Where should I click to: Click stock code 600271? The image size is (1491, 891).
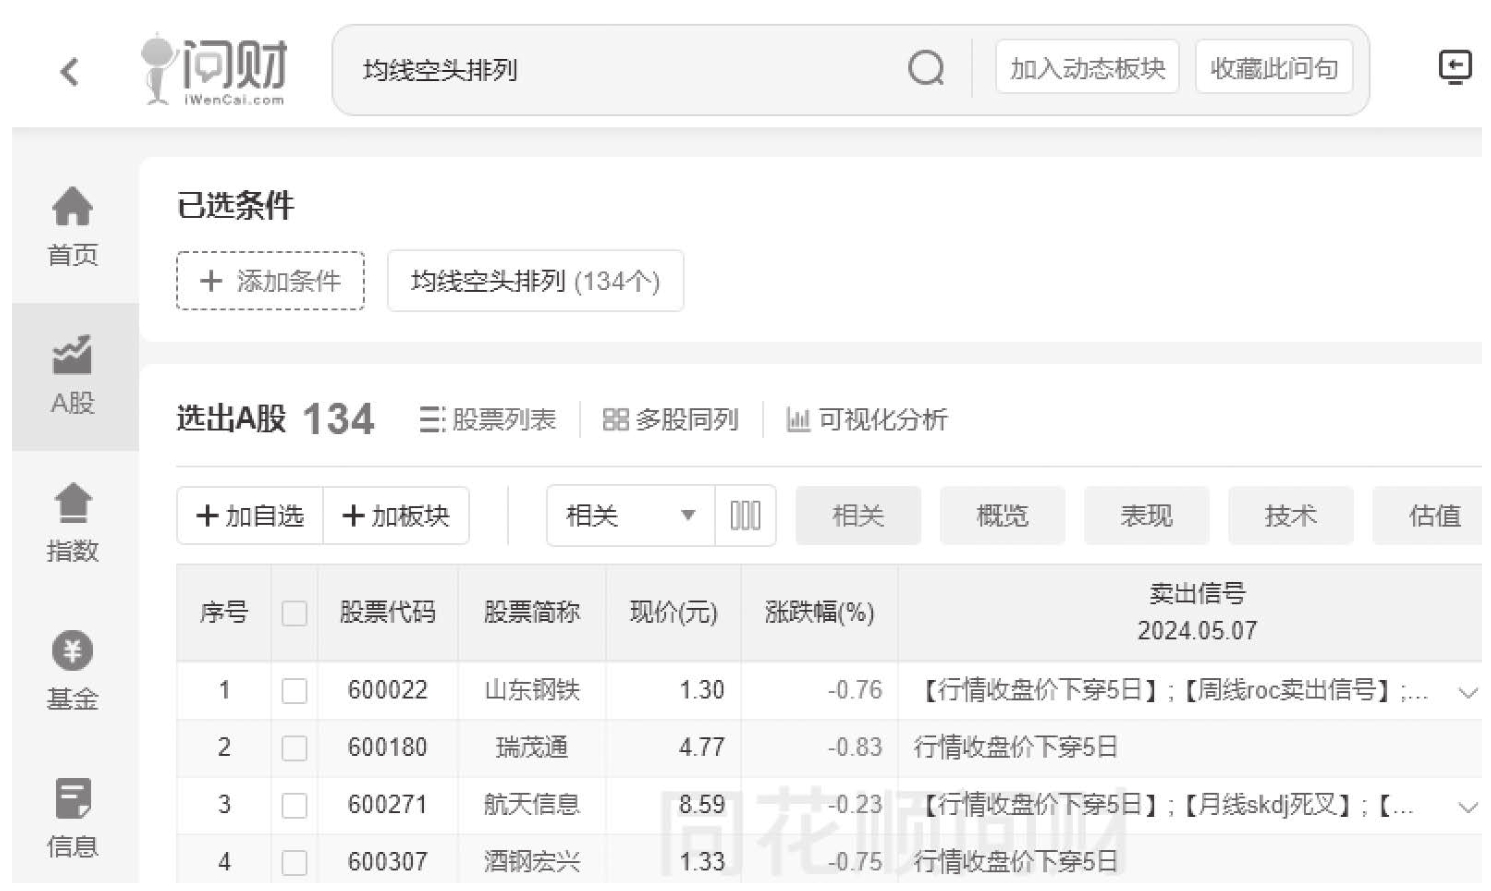pos(387,804)
